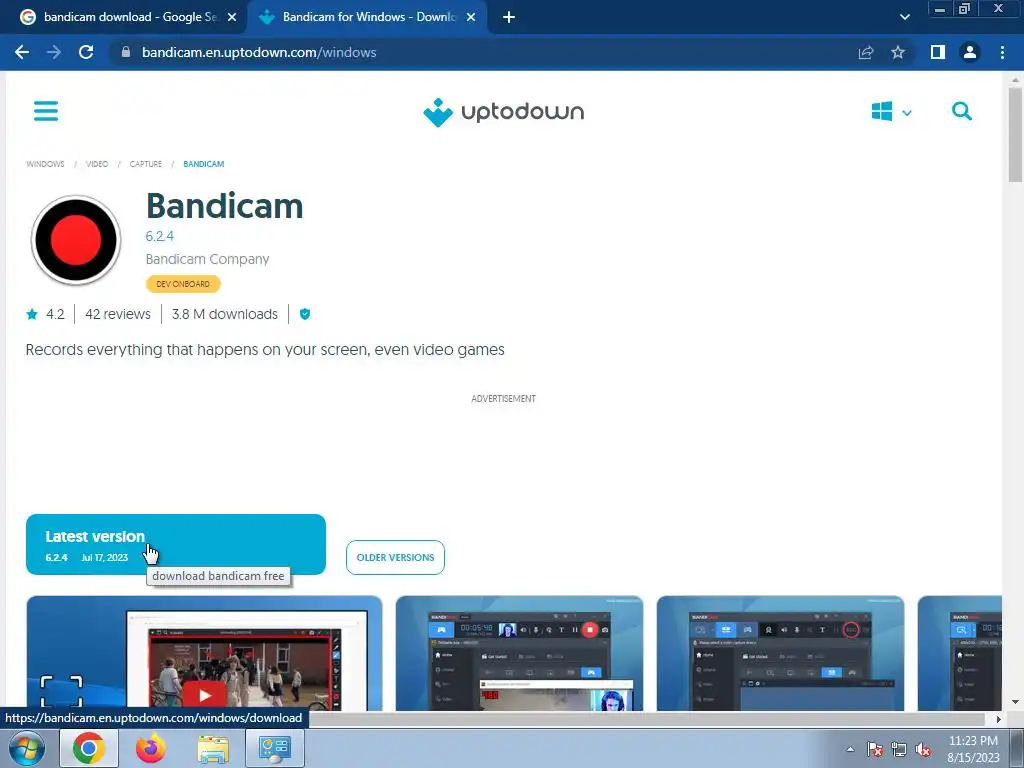The height and width of the screenshot is (768, 1024).
Task: Click the search magnifier icon
Action: click(x=961, y=111)
